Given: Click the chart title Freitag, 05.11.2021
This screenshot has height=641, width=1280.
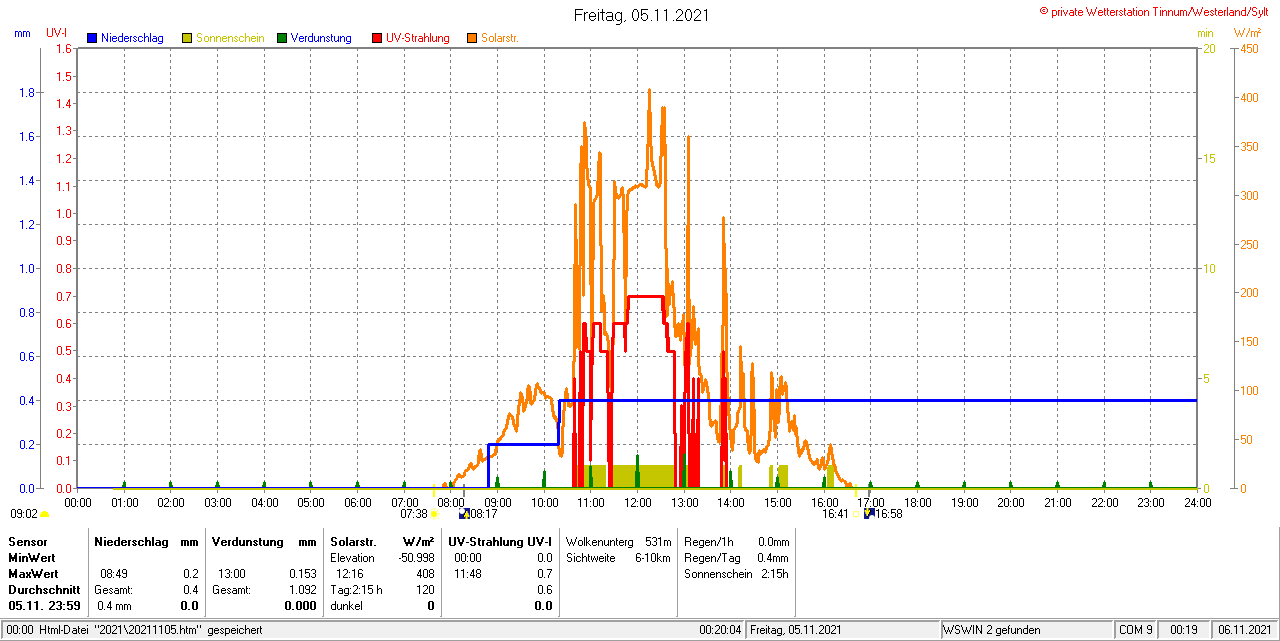Looking at the screenshot, I should pos(644,16).
